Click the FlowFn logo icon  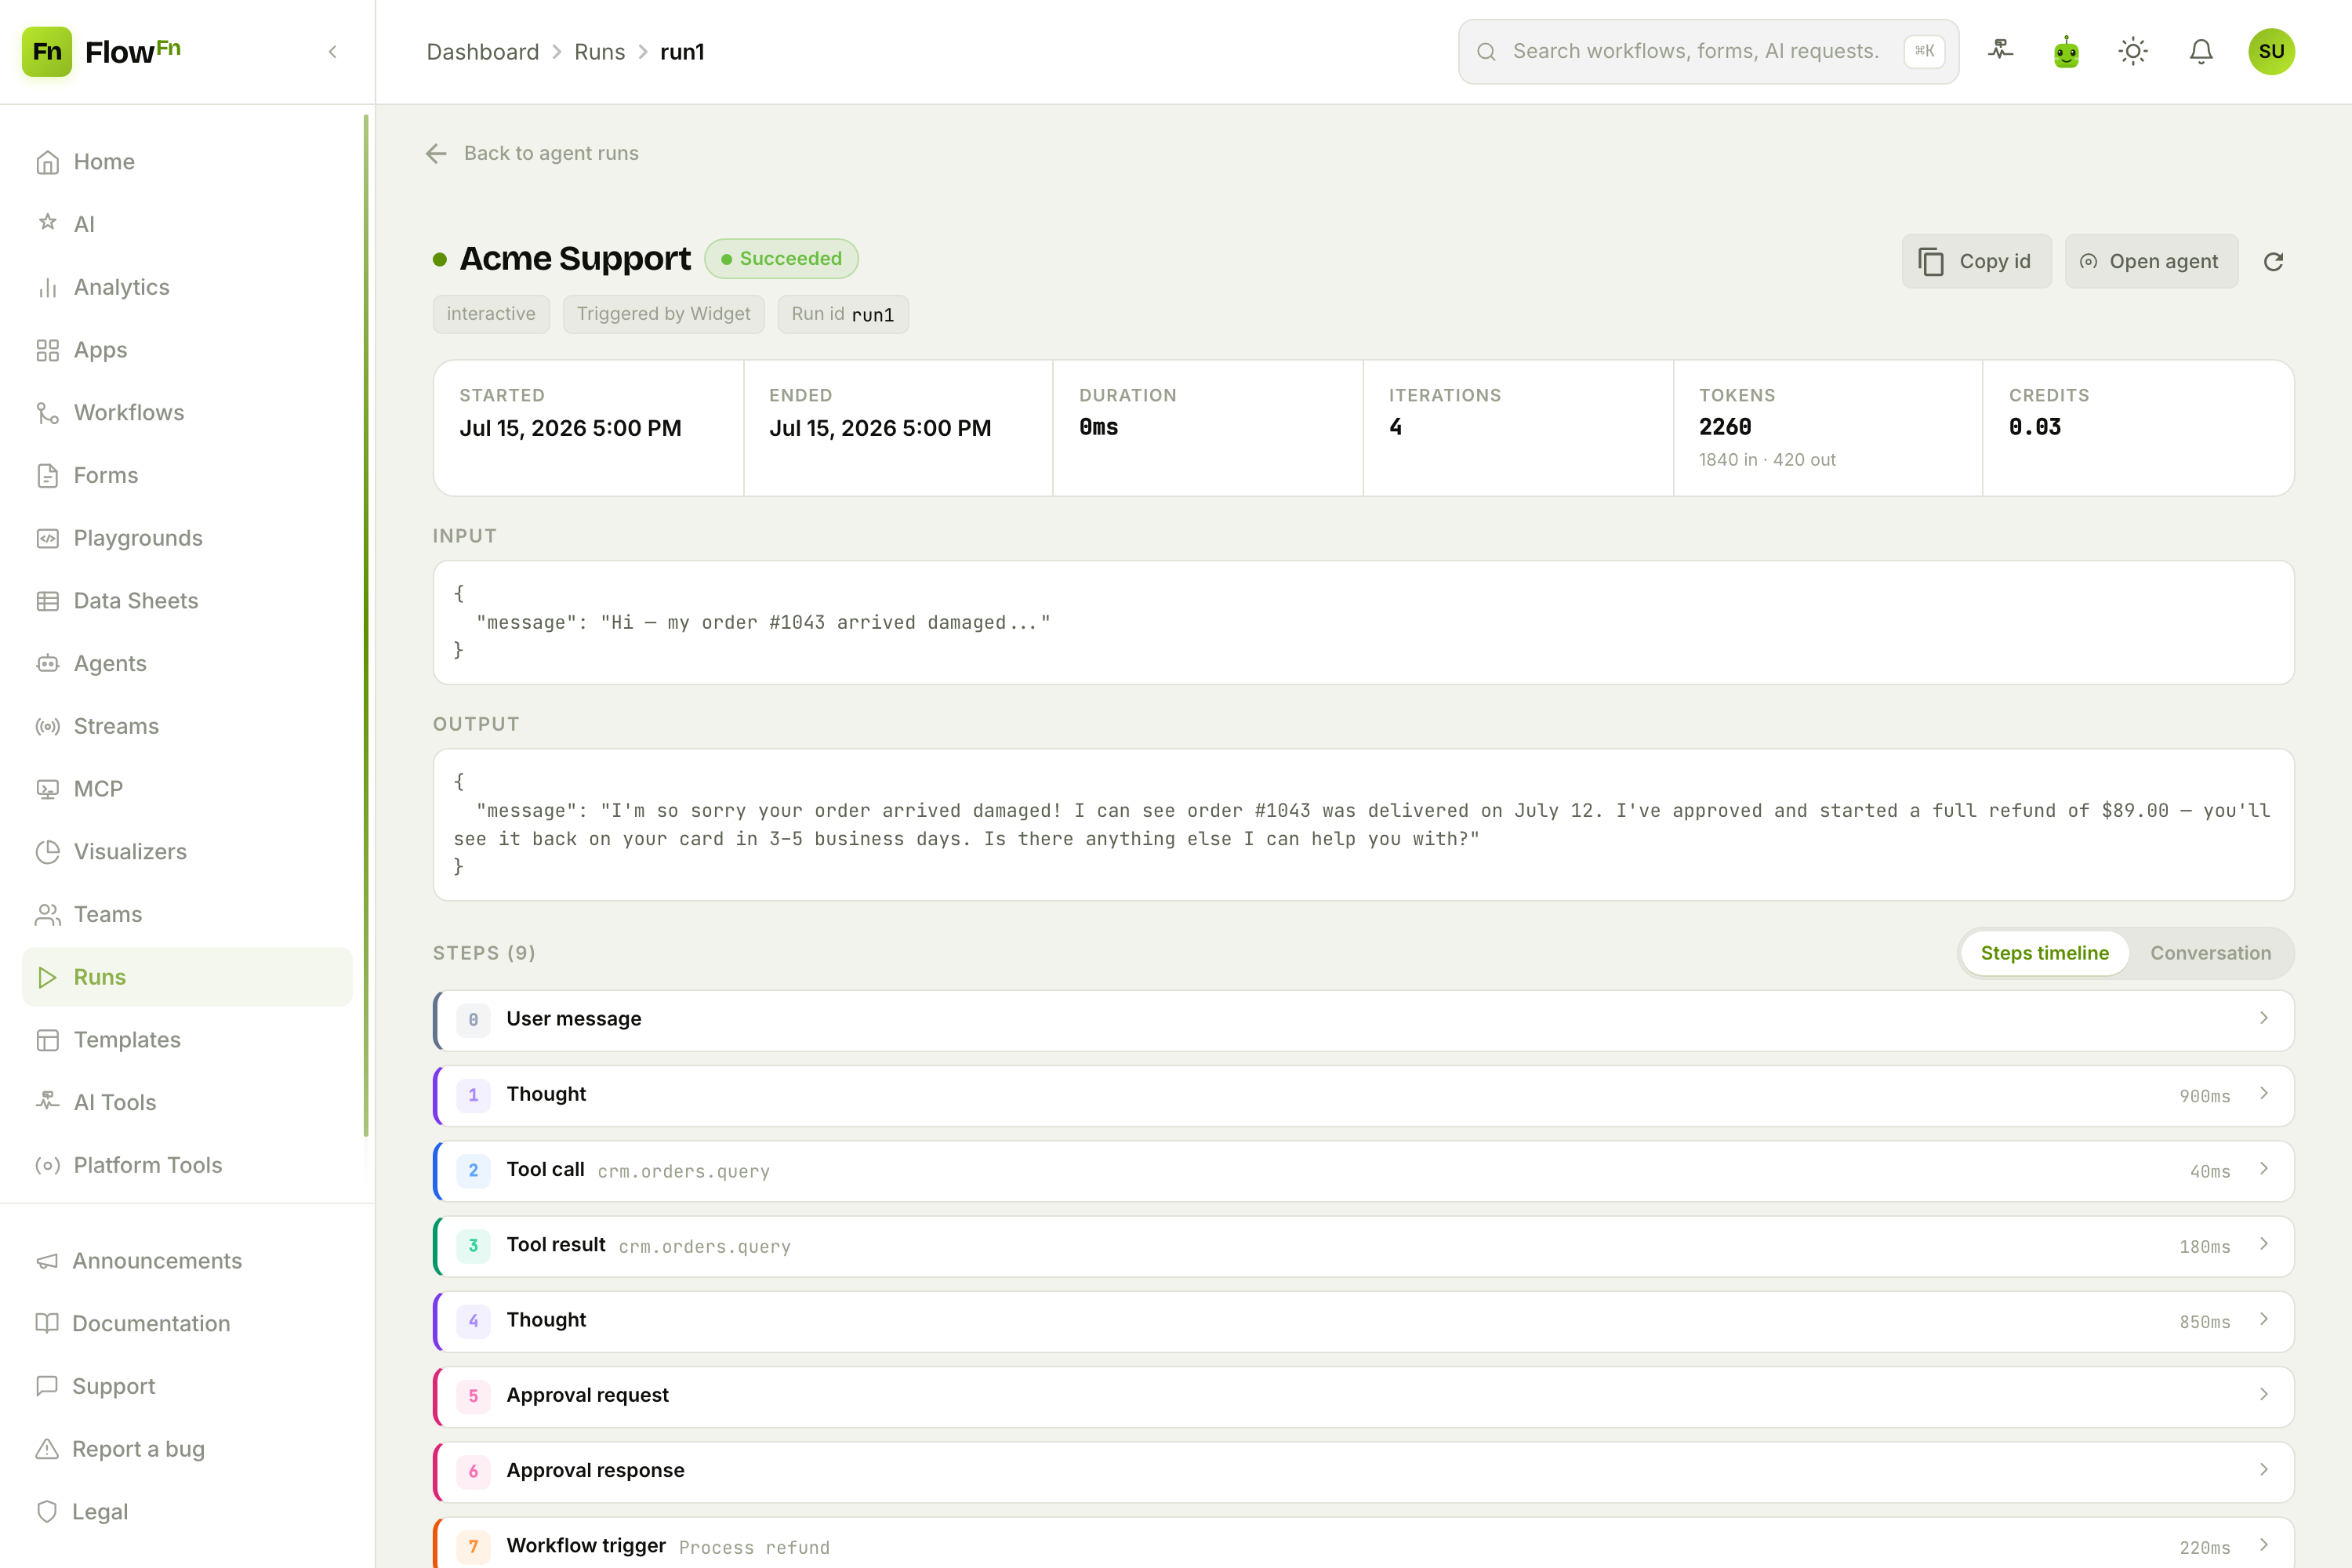coord(47,51)
